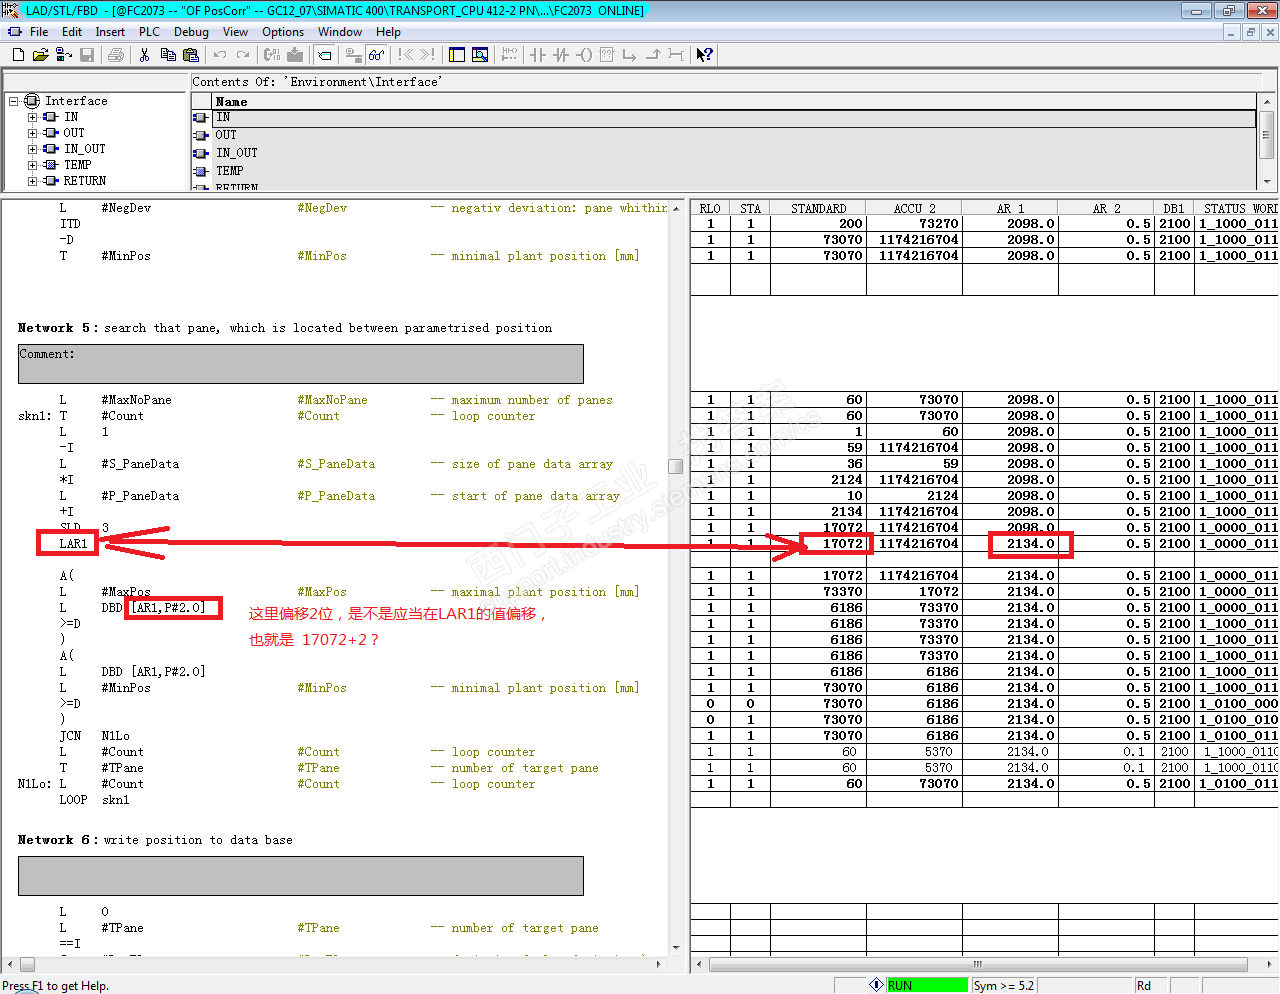Open the Insert menu

tap(110, 32)
